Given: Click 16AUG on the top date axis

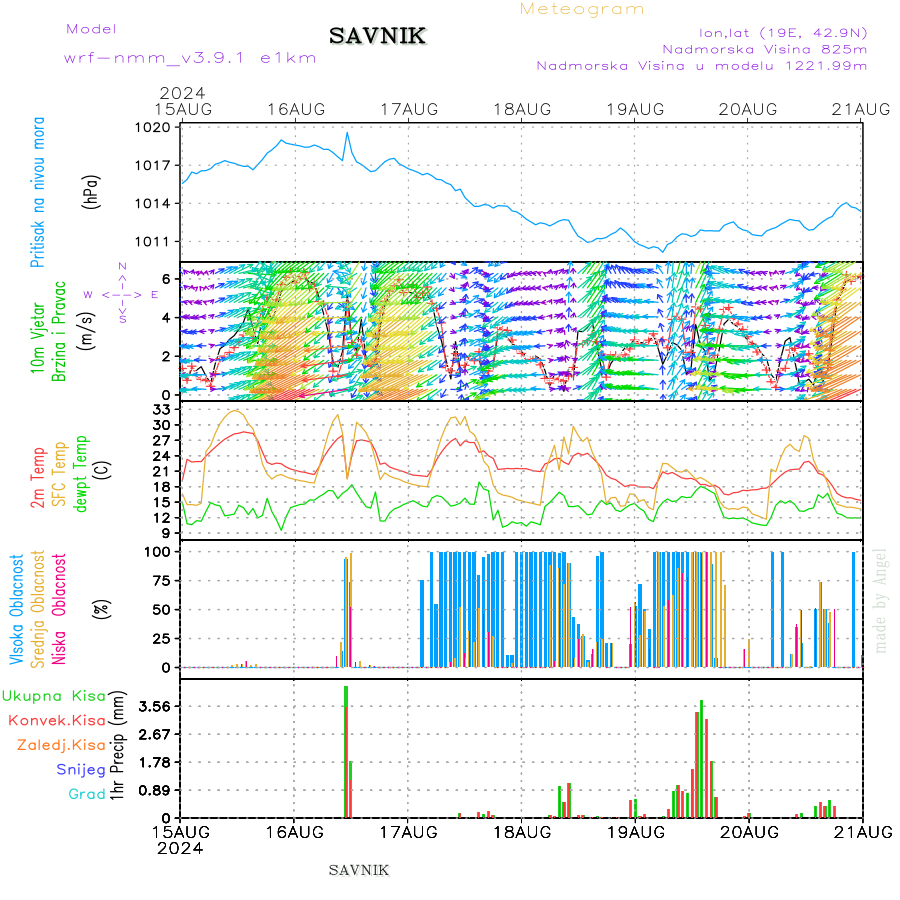Looking at the screenshot, I should click(x=296, y=110).
